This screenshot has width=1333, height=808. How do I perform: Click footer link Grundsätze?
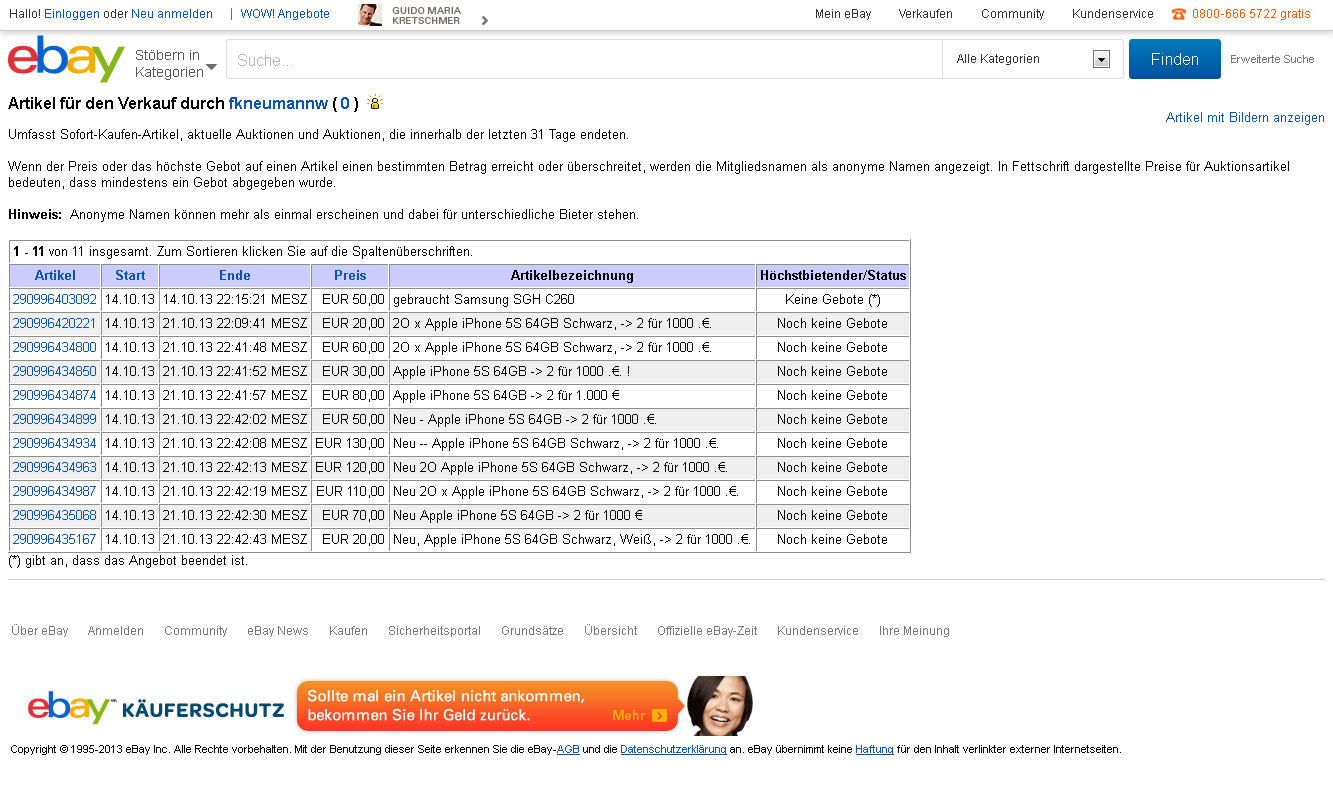tap(532, 631)
